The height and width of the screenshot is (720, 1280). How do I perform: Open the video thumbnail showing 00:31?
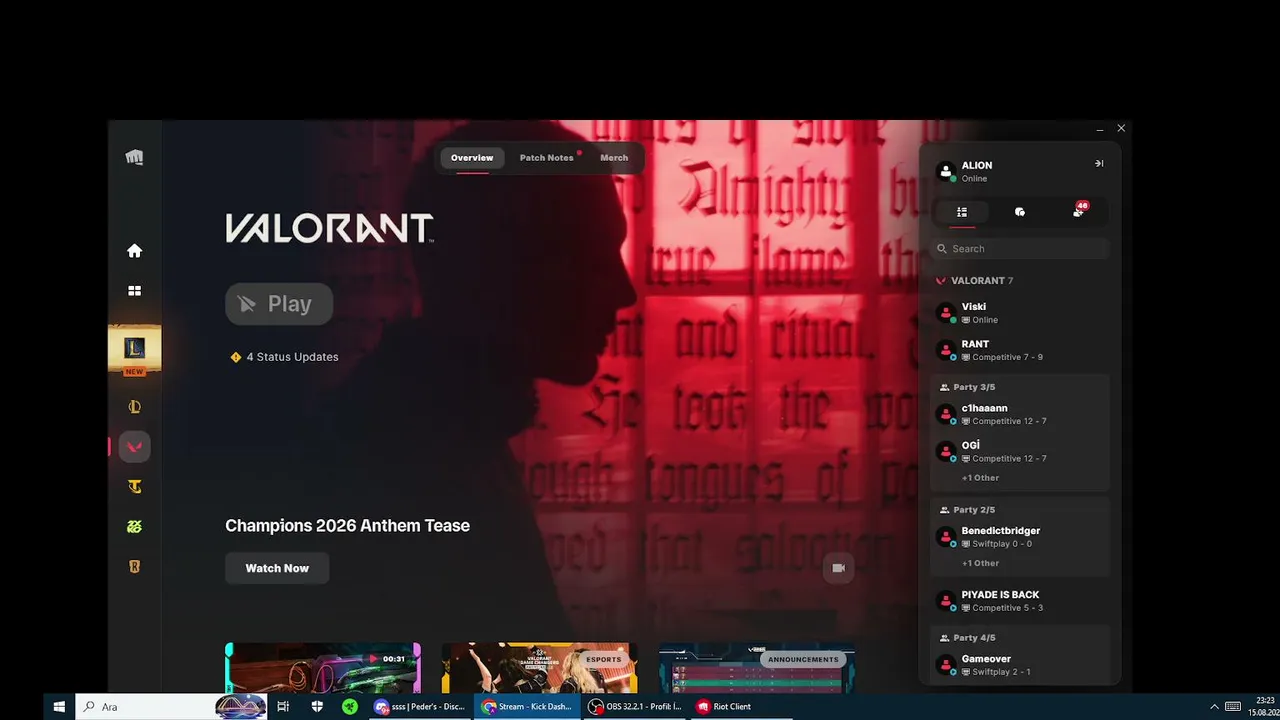tap(323, 668)
